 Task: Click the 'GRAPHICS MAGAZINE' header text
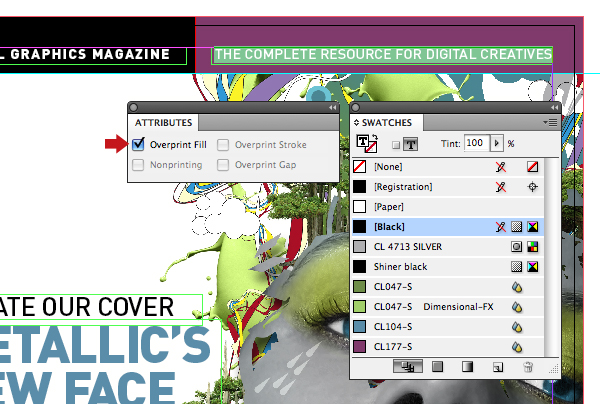click(x=90, y=54)
